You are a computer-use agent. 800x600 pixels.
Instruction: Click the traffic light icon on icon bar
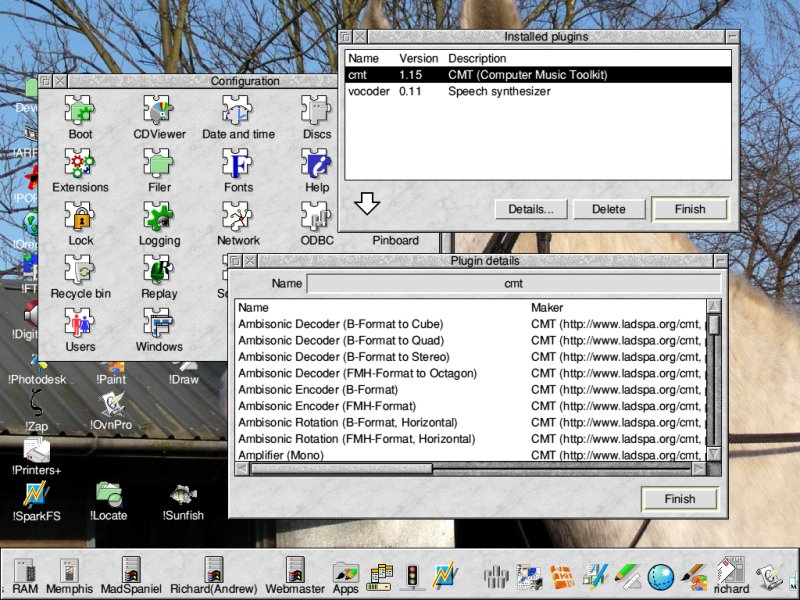411,577
